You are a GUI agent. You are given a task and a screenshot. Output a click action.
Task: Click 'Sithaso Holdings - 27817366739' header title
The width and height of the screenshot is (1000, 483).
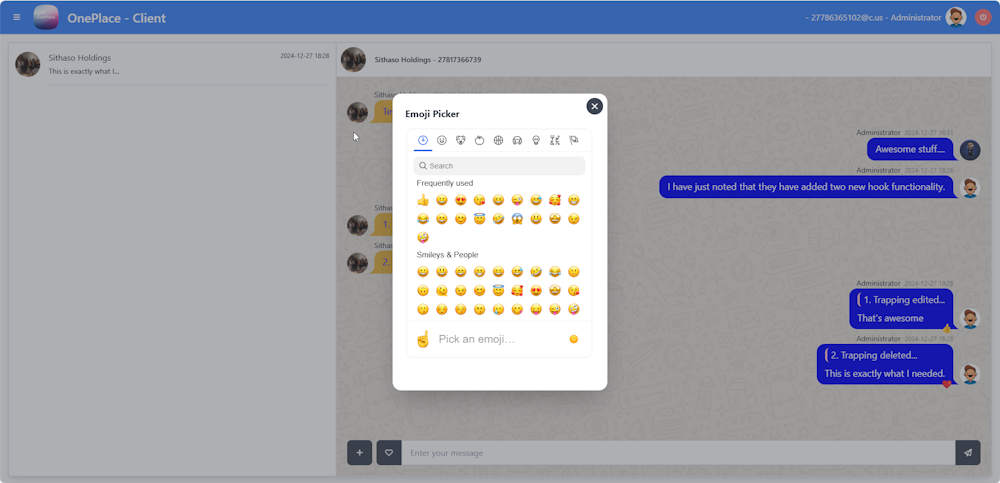[428, 60]
